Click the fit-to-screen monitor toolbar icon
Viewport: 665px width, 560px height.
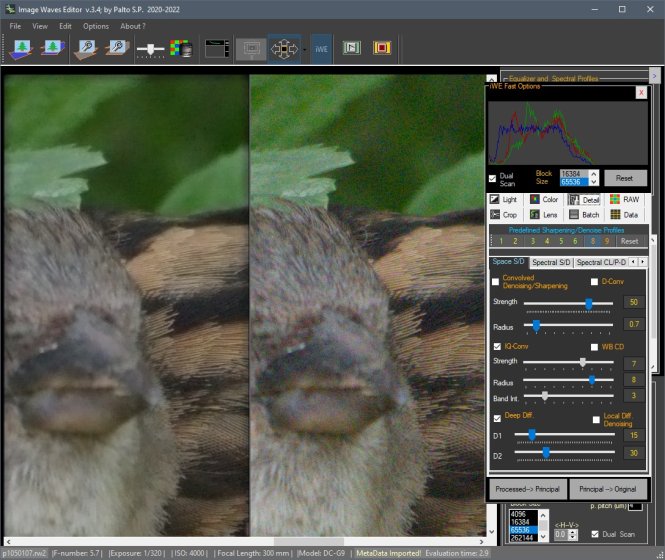pos(251,49)
